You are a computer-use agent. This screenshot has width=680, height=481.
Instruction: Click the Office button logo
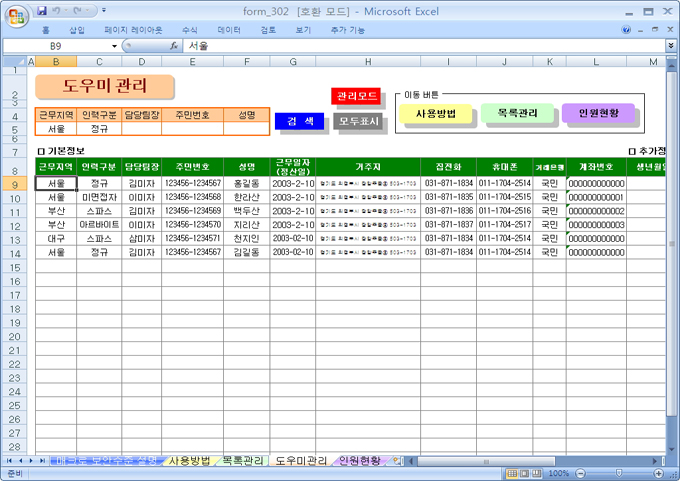coord(16,15)
